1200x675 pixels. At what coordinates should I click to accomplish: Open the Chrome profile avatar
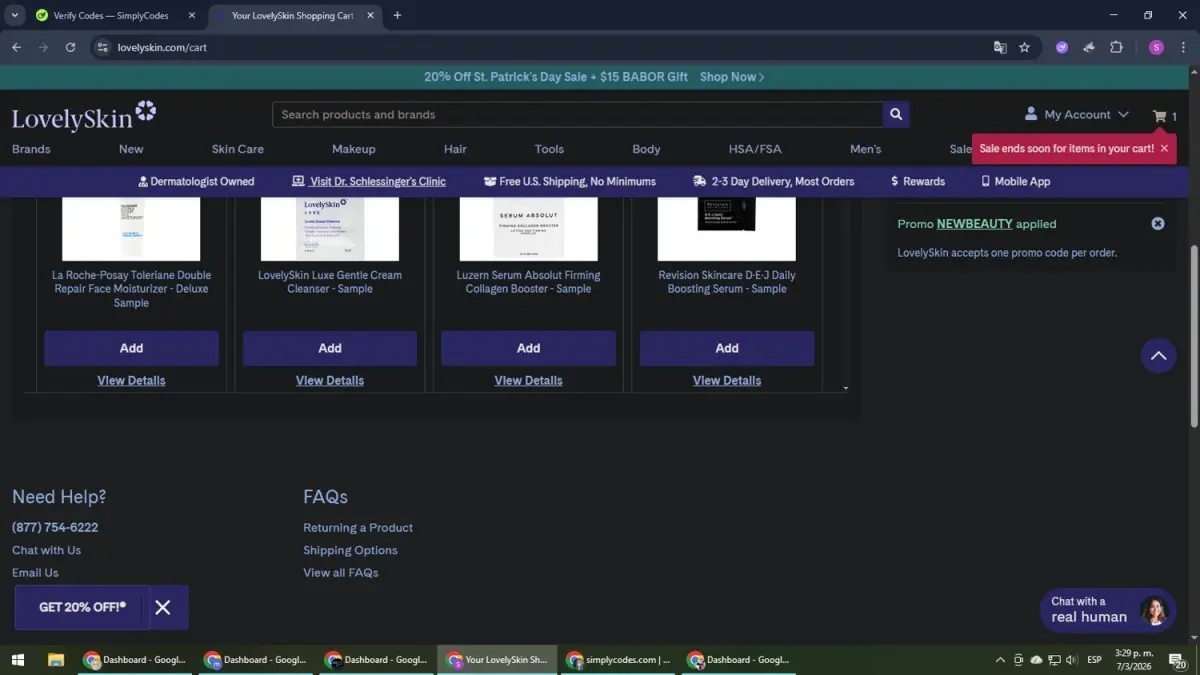click(x=1156, y=47)
